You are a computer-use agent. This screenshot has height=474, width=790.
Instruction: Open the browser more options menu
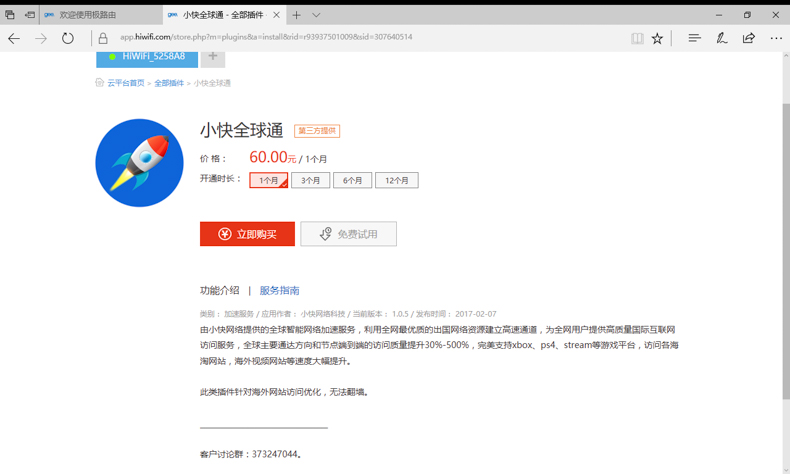tap(776, 38)
